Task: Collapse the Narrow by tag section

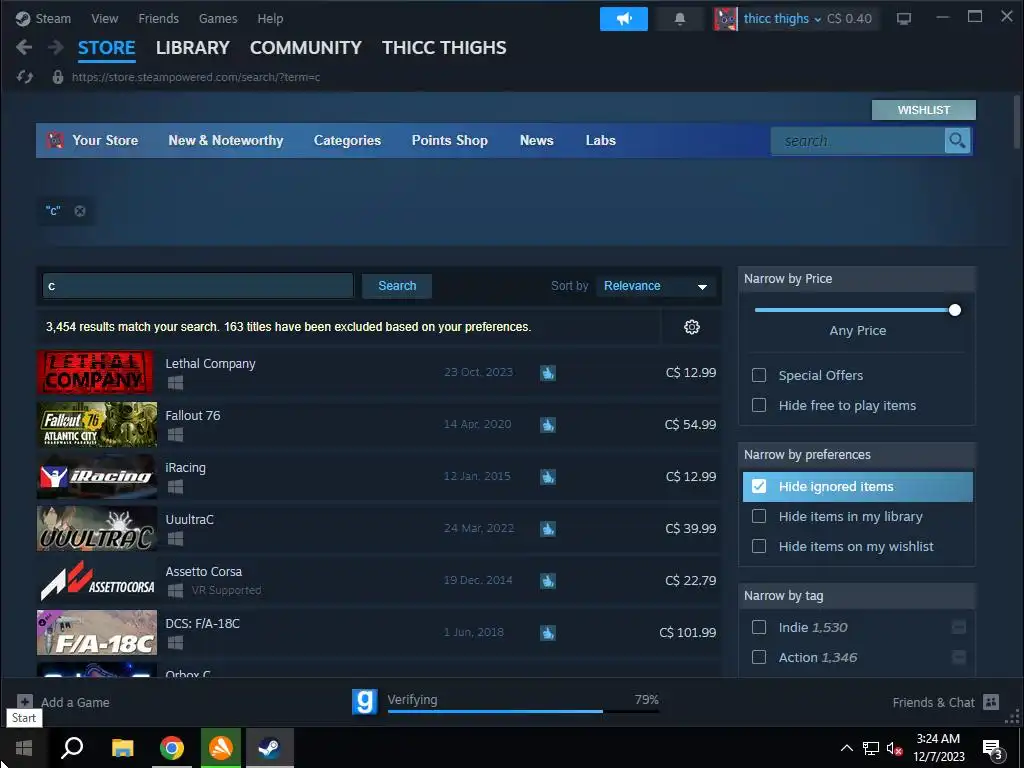Action: [x=857, y=596]
